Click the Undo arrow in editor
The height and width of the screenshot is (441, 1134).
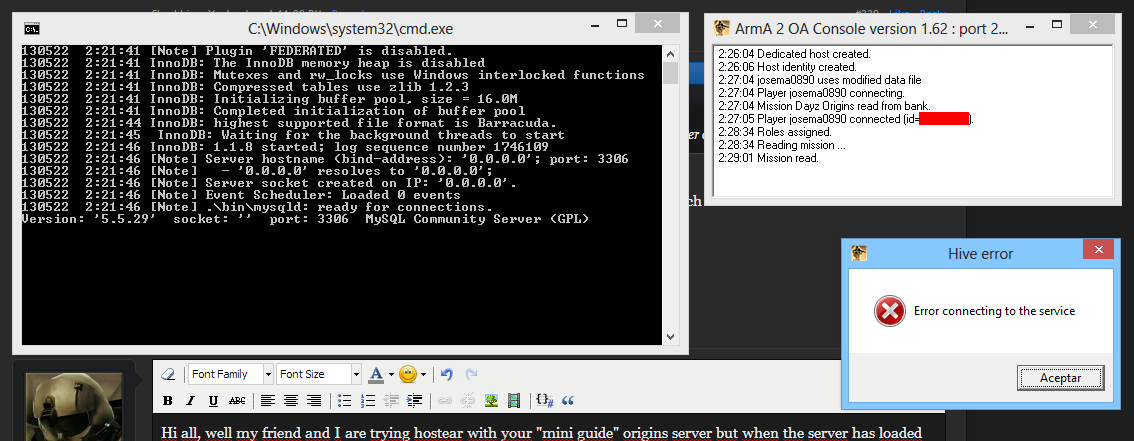[446, 374]
